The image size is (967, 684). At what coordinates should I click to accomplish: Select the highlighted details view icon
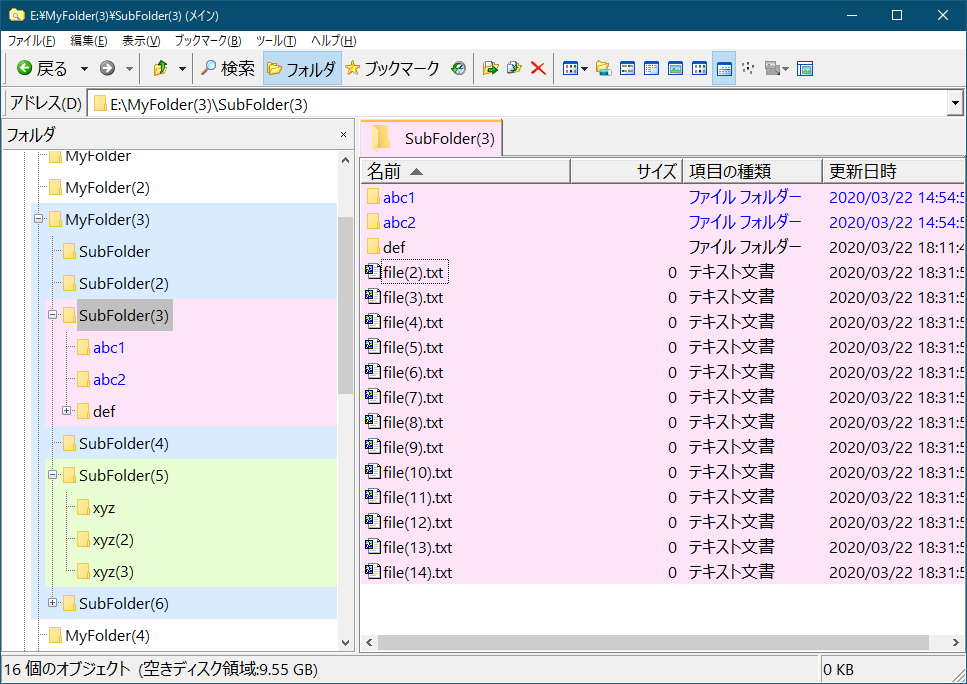[724, 69]
